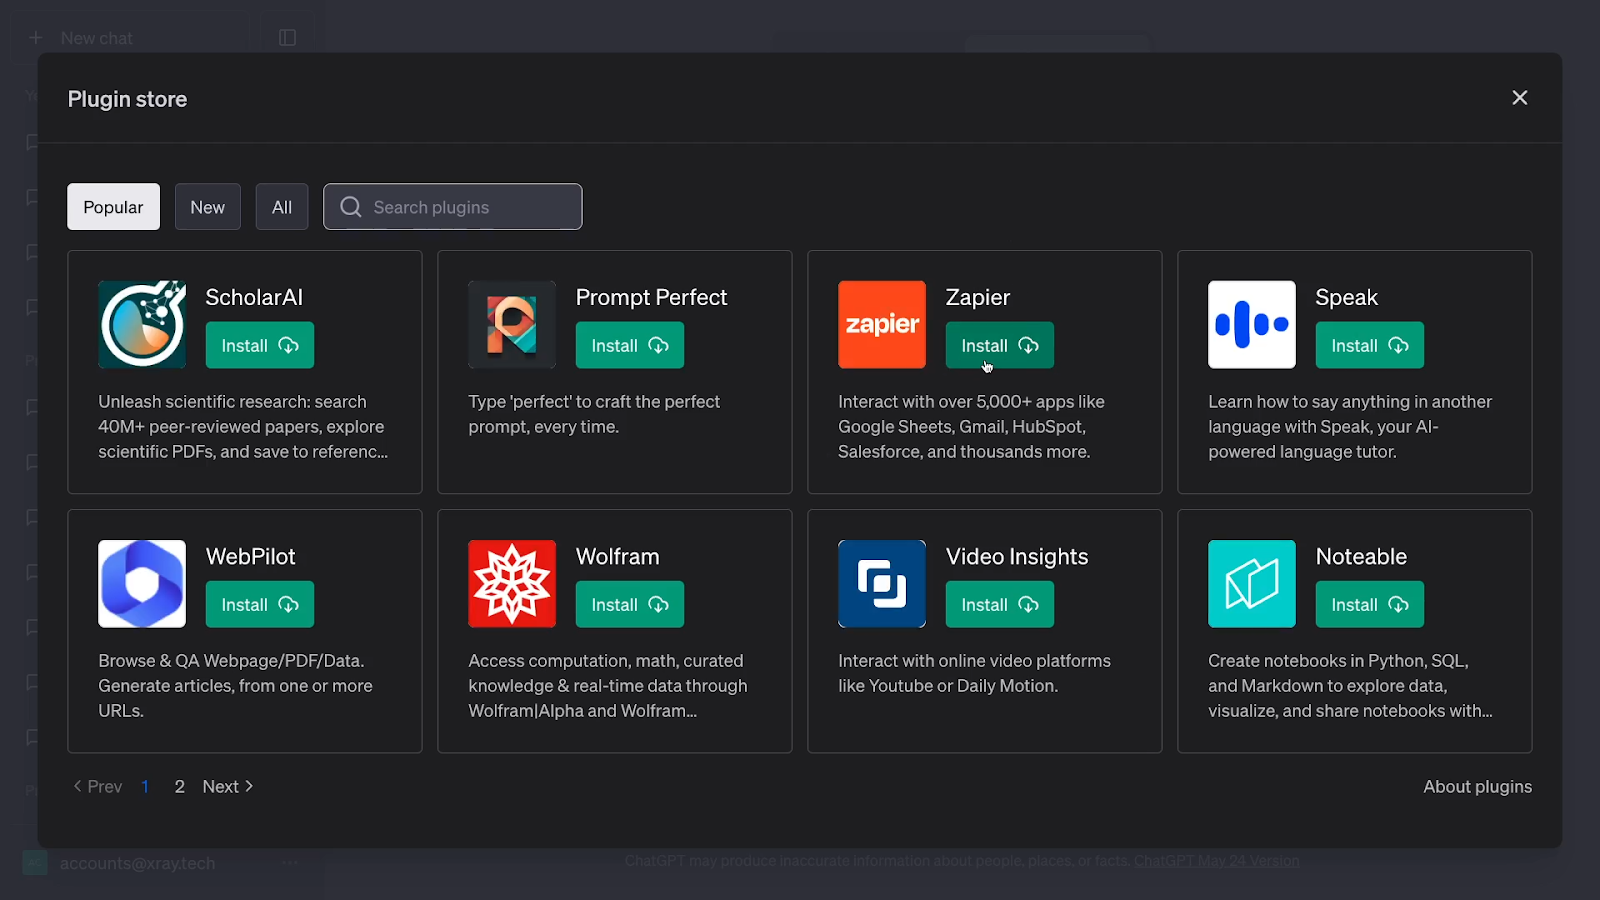This screenshot has height=900, width=1600.
Task: Click the Video Insights plugin logo
Action: point(882,584)
